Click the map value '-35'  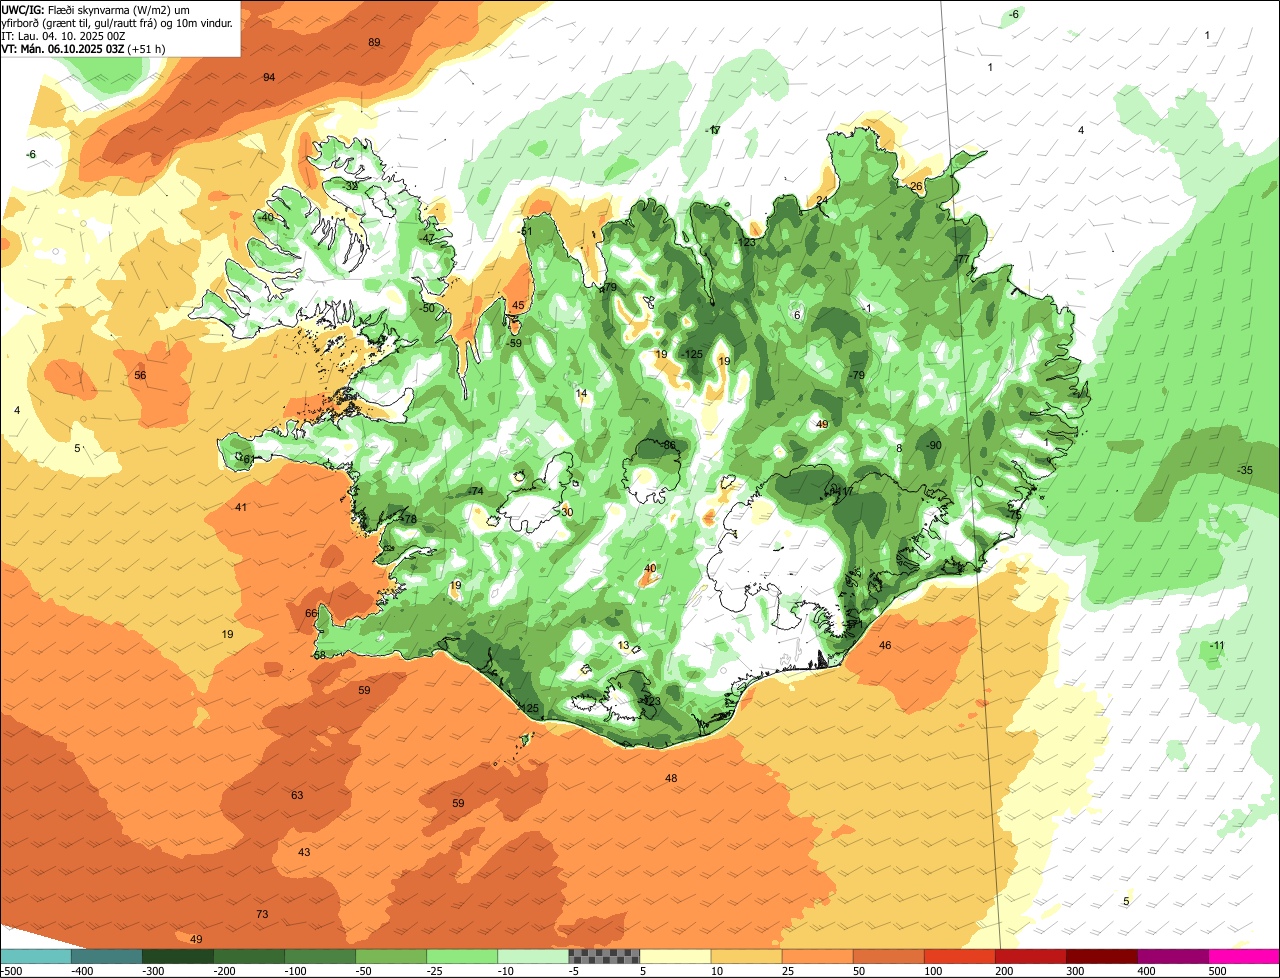(x=1244, y=470)
